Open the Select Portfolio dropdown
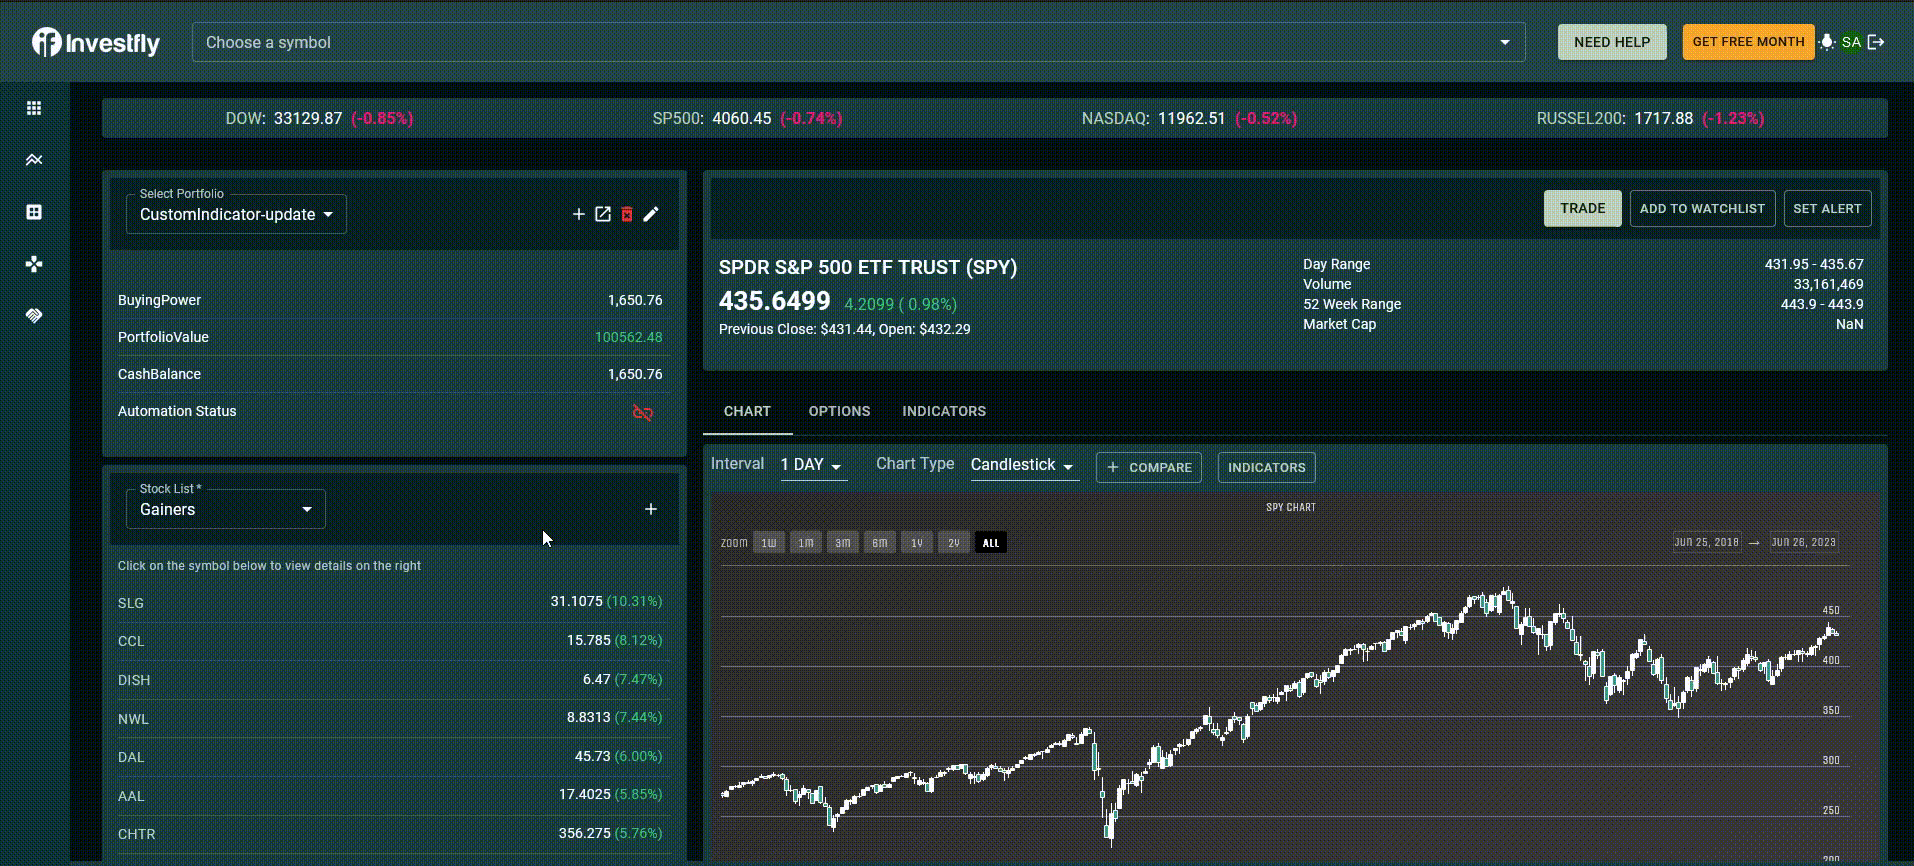 click(x=236, y=214)
